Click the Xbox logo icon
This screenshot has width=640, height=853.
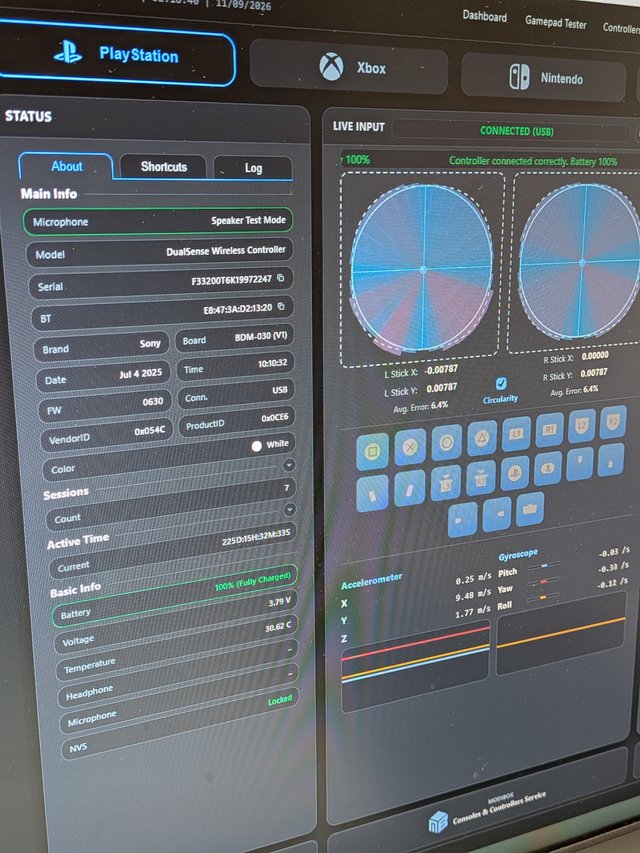(331, 66)
